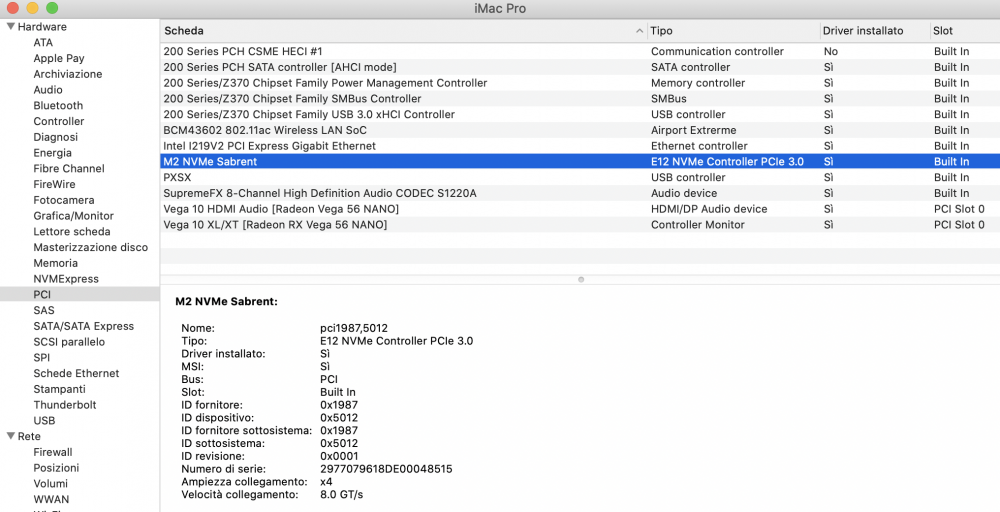Click the 8.0 GT/s link speed value

[x=341, y=494]
